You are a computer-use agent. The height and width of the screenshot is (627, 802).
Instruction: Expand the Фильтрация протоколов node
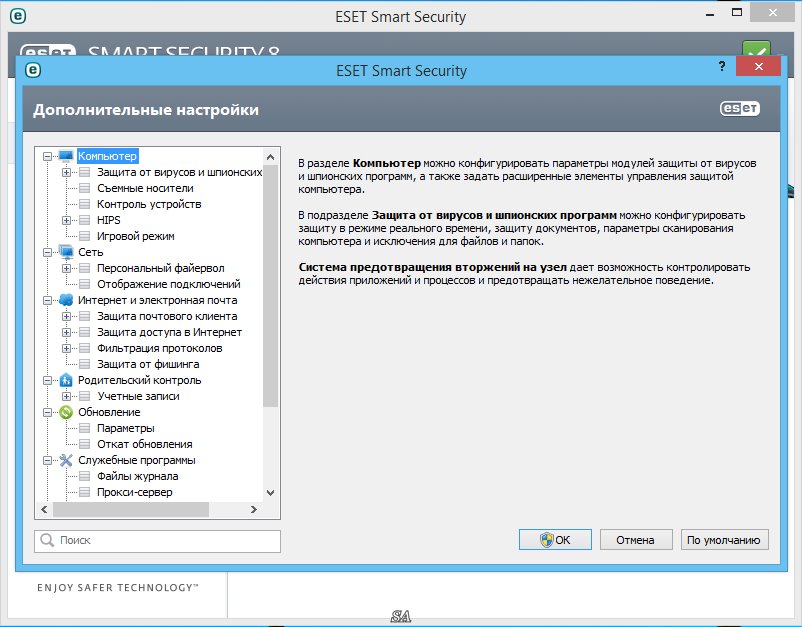point(66,348)
